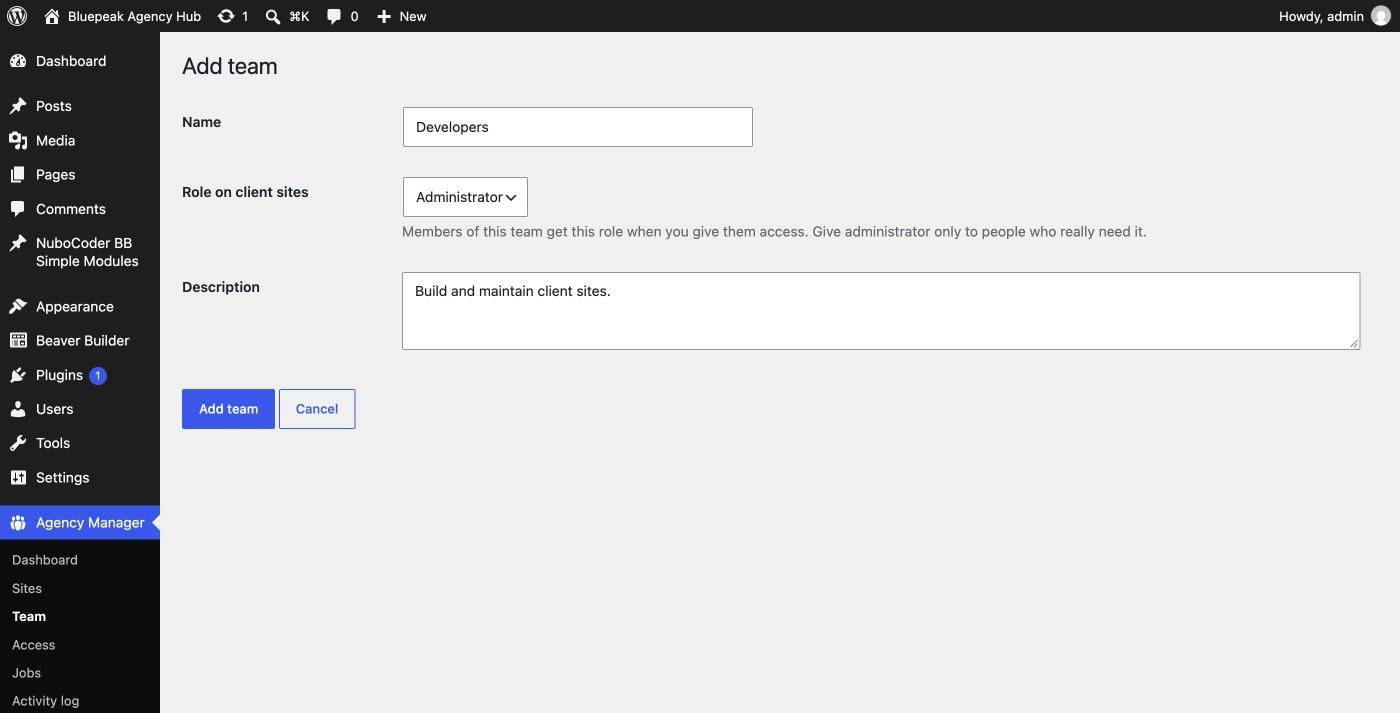Click into the Name field with Developers
Screen dimensions: 1400x713
coord(578,127)
